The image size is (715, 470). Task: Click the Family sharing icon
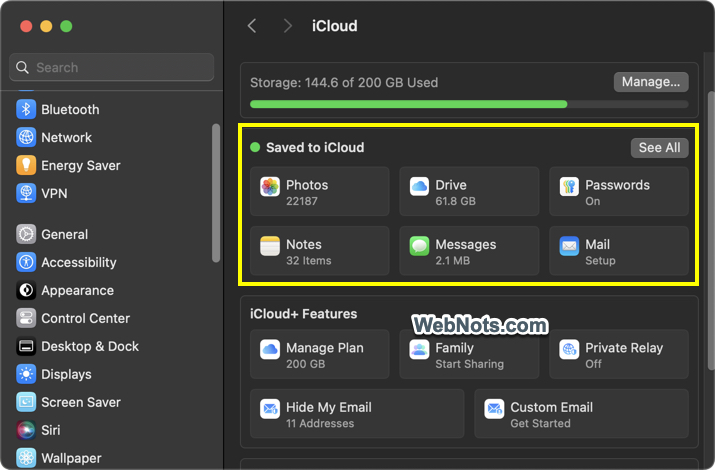point(419,350)
